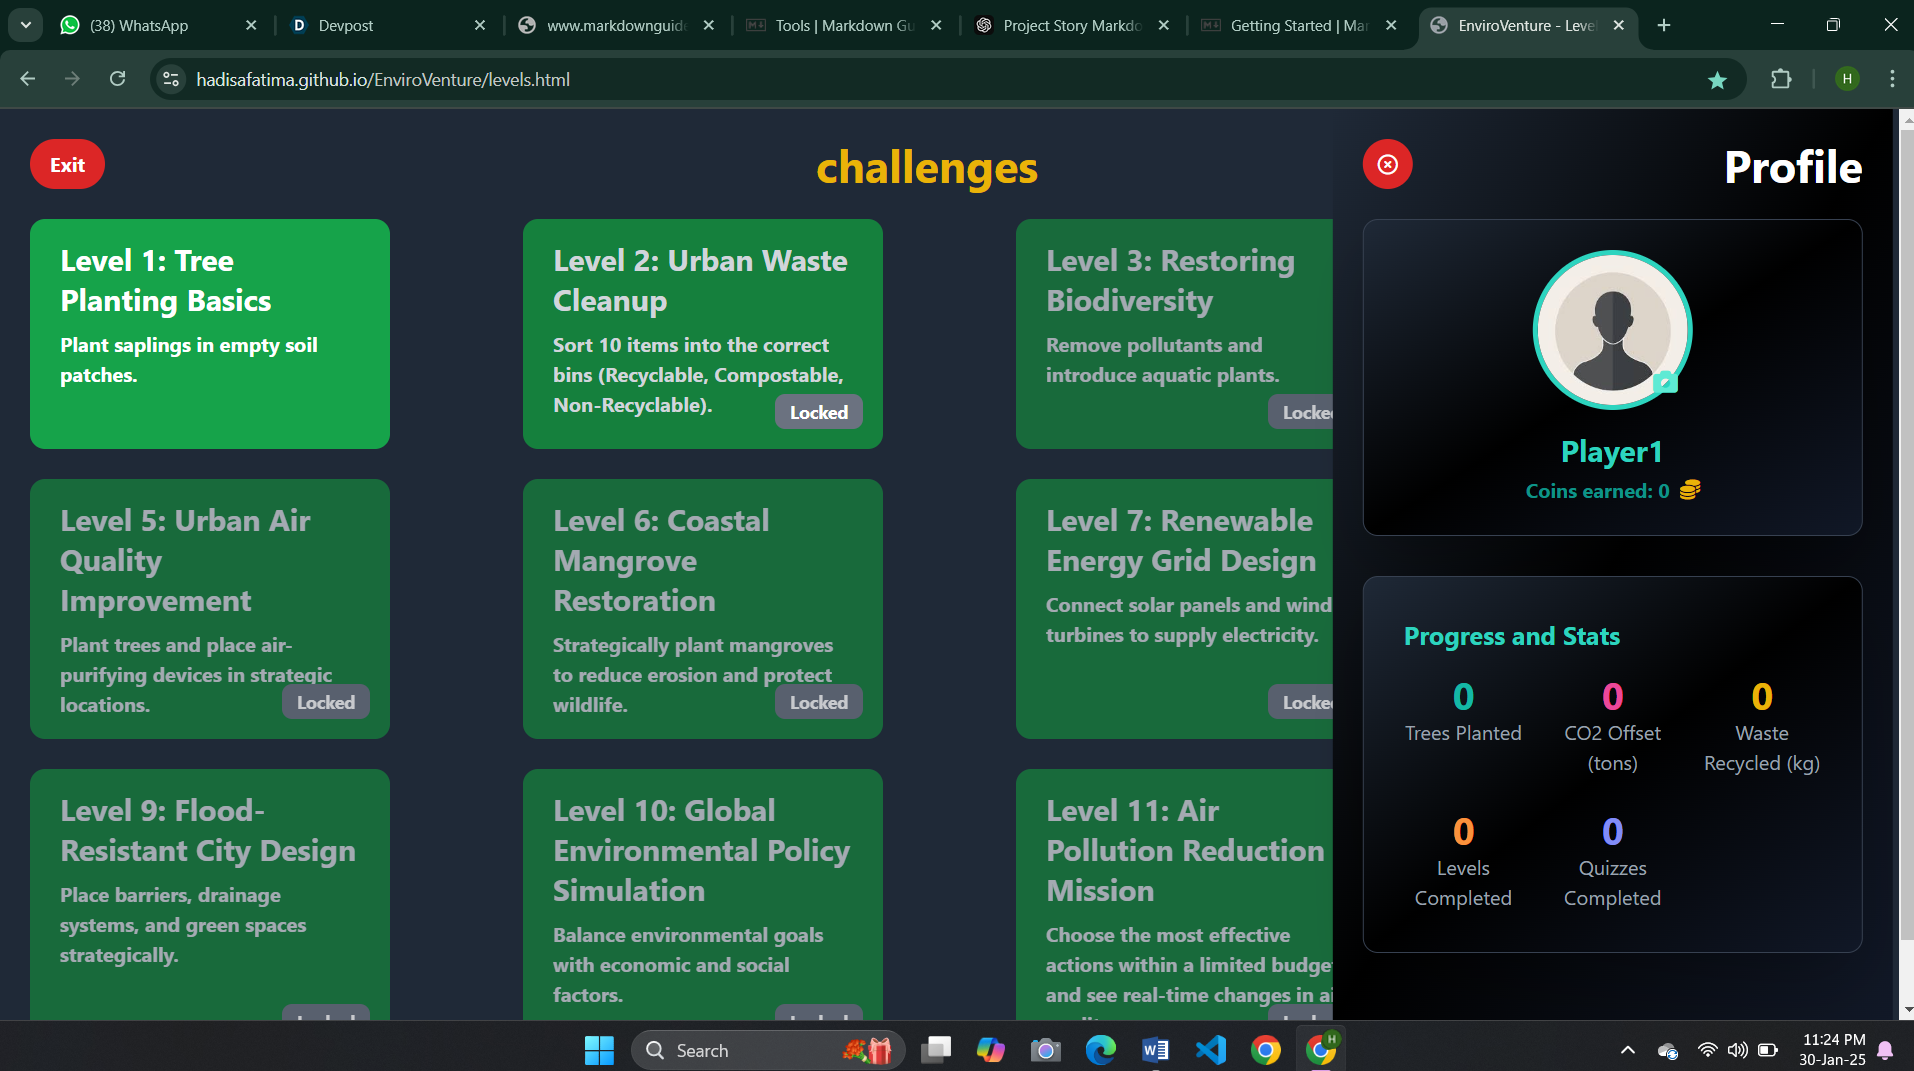Click Locked badge on Level 6 card

pyautogui.click(x=818, y=702)
